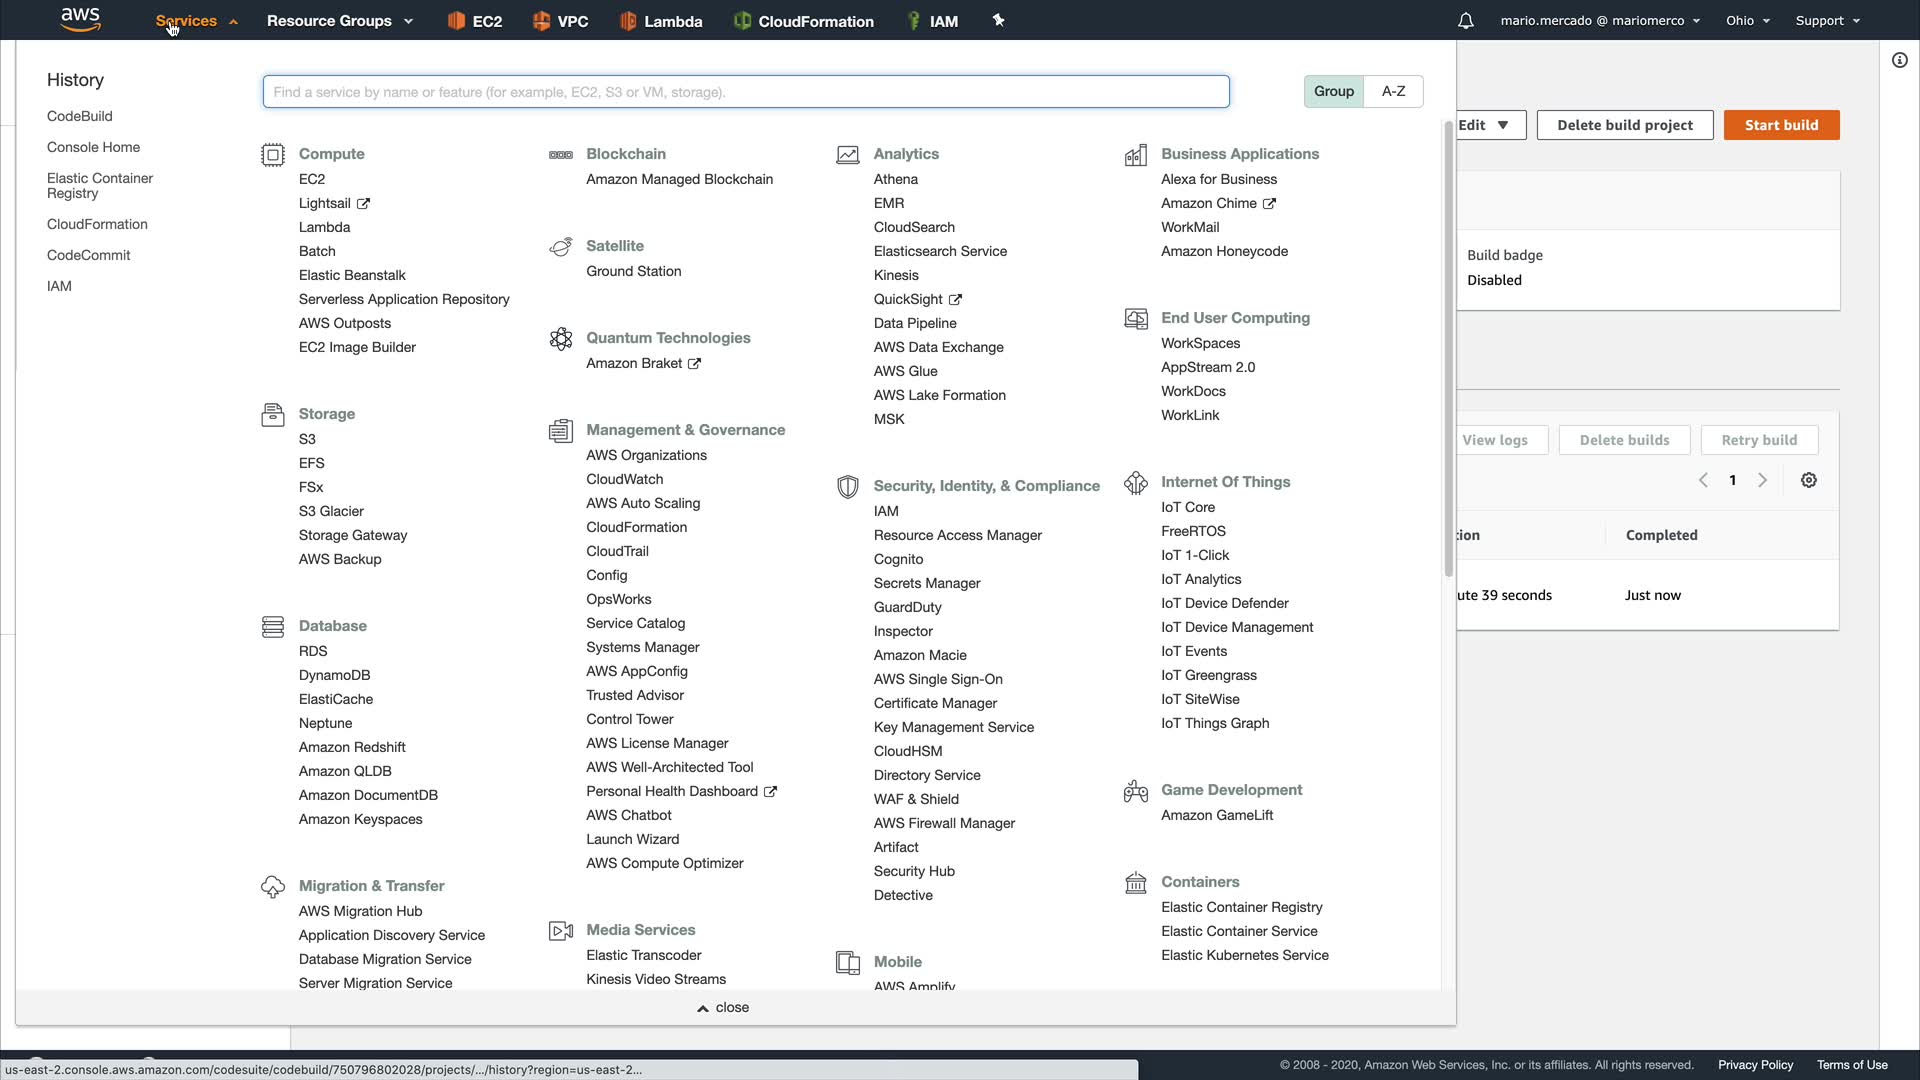Click close link at bottom of menu

(723, 1007)
